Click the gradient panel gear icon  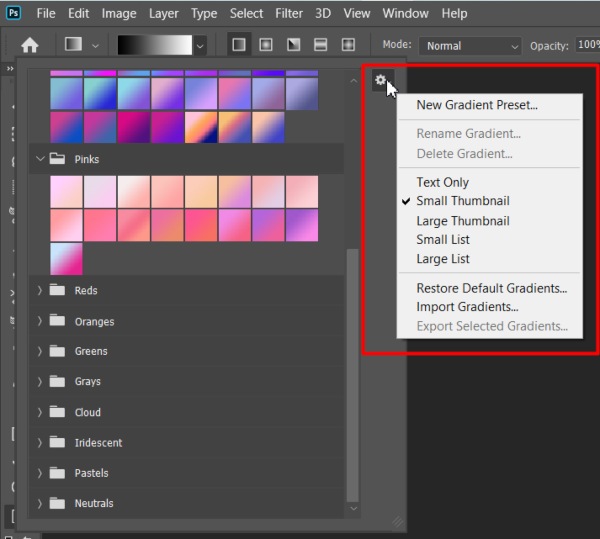(380, 81)
